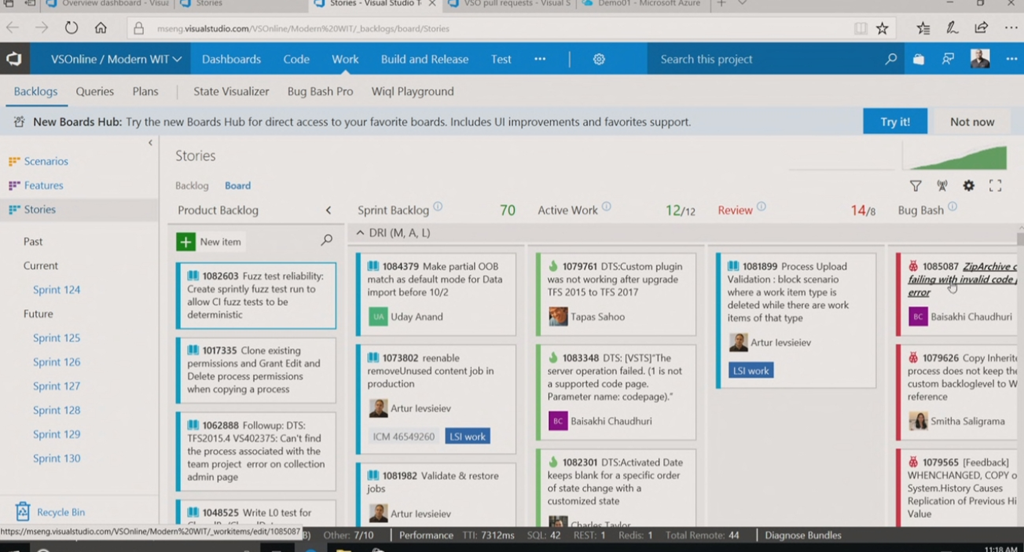Open Wiql Playground tab
Viewport: 1024px width, 552px height.
(x=413, y=91)
